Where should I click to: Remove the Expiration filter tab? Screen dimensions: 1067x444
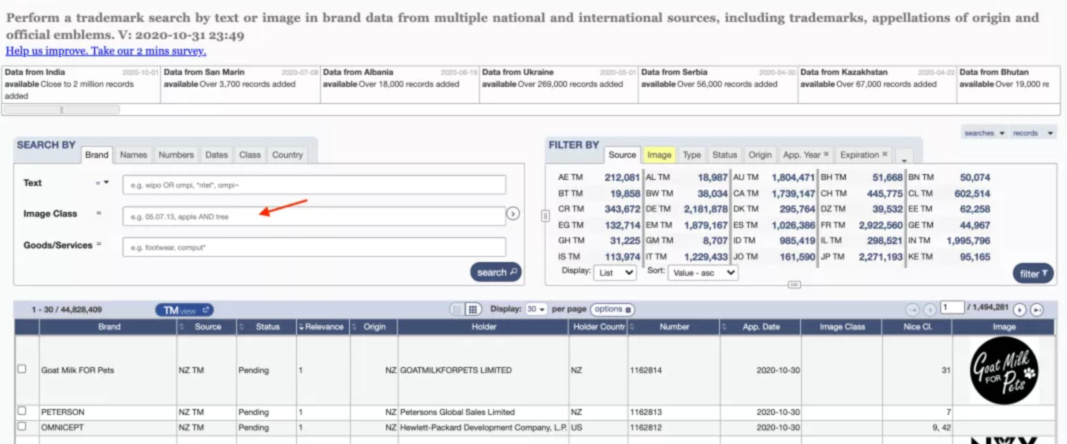click(x=885, y=155)
